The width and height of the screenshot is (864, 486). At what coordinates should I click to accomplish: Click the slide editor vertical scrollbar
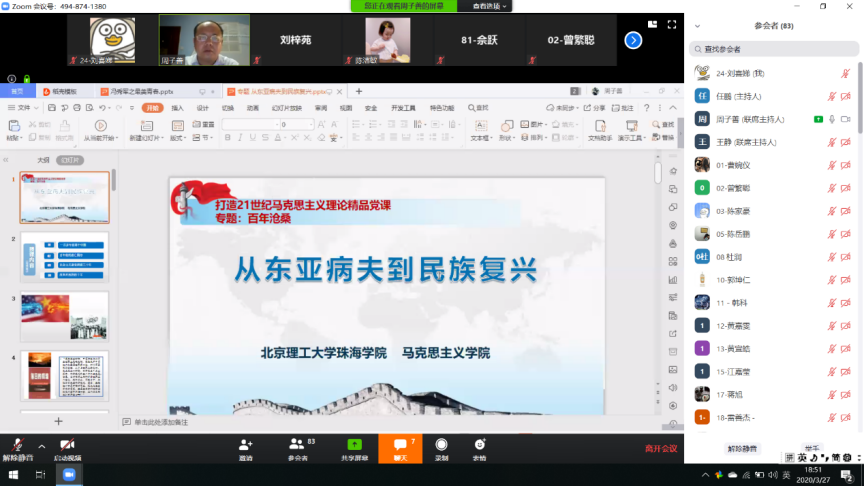[658, 171]
